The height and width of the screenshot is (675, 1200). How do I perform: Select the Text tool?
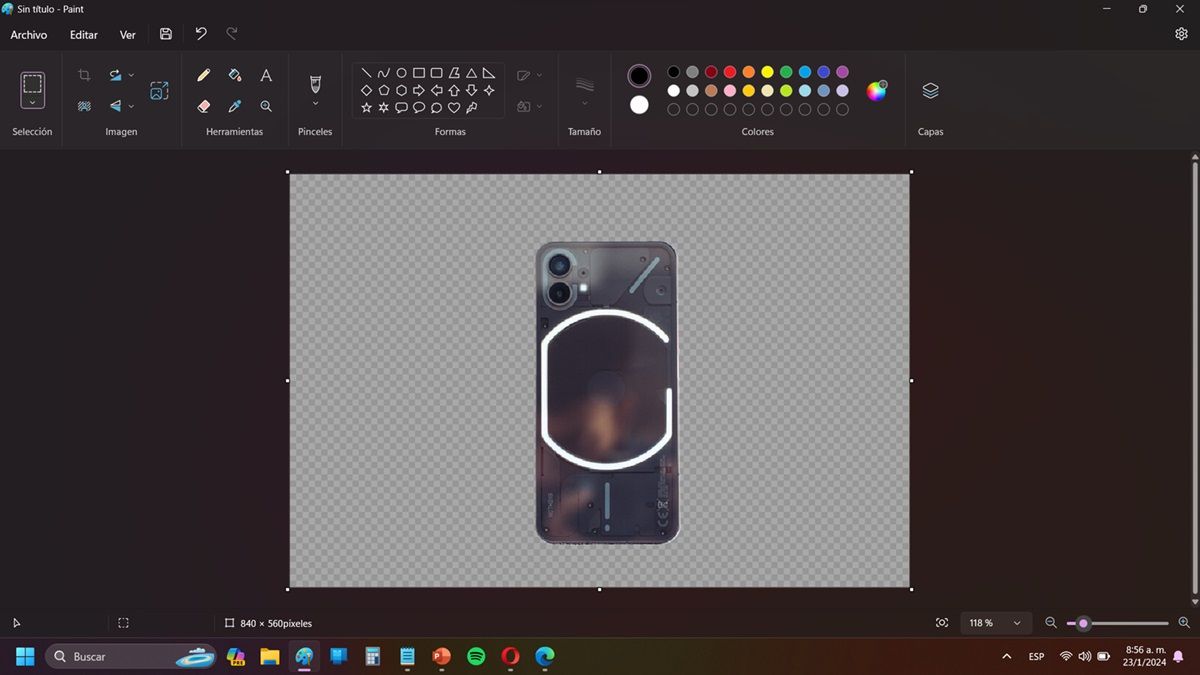pyautogui.click(x=266, y=75)
